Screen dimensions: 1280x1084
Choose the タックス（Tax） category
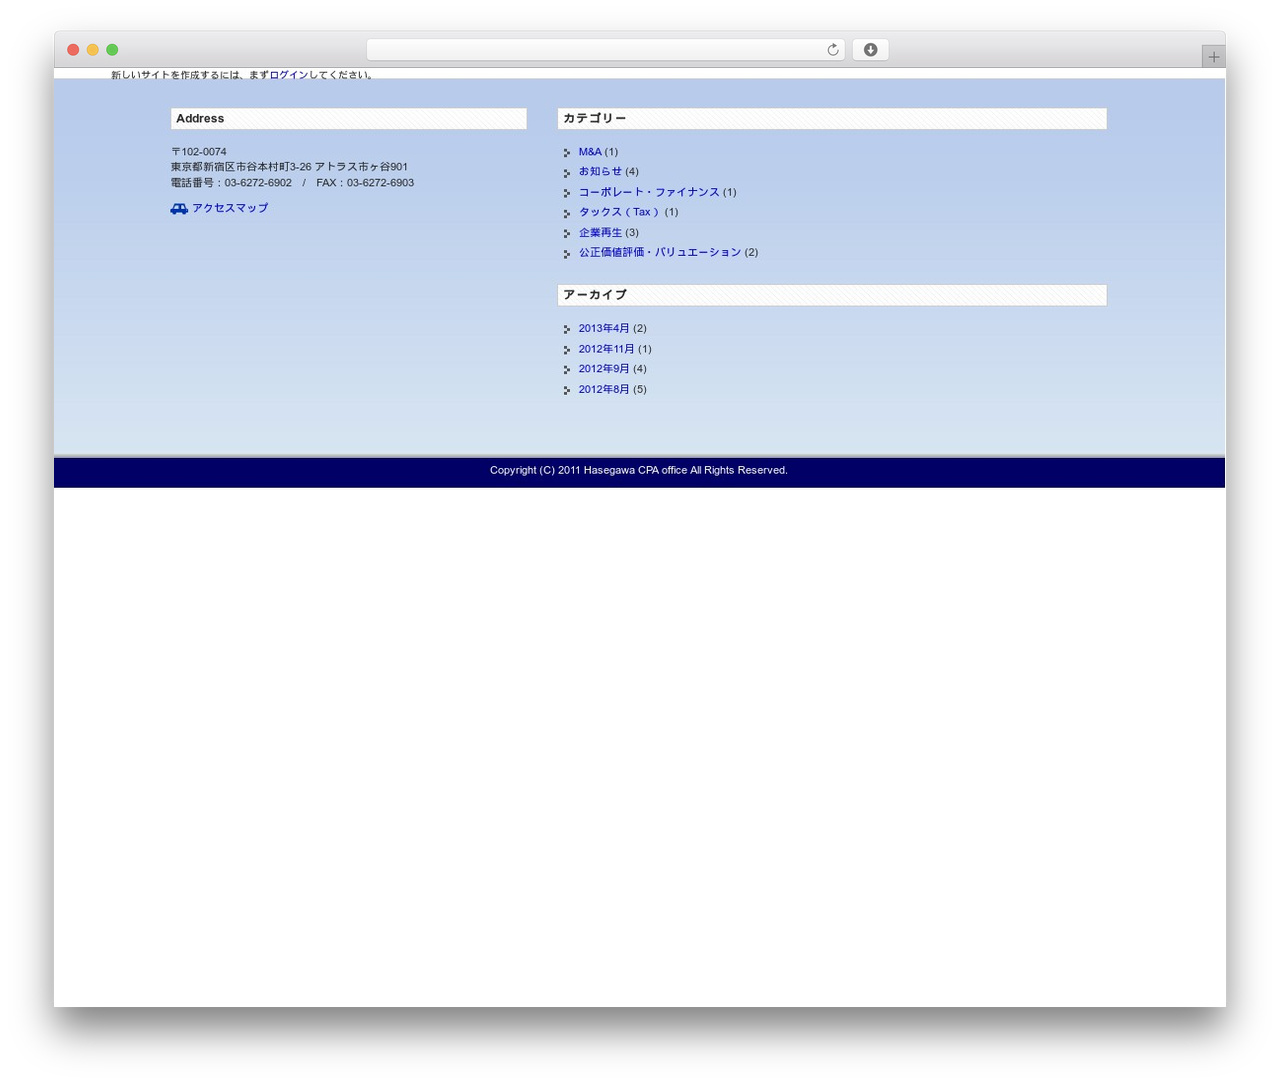pyautogui.click(x=620, y=212)
